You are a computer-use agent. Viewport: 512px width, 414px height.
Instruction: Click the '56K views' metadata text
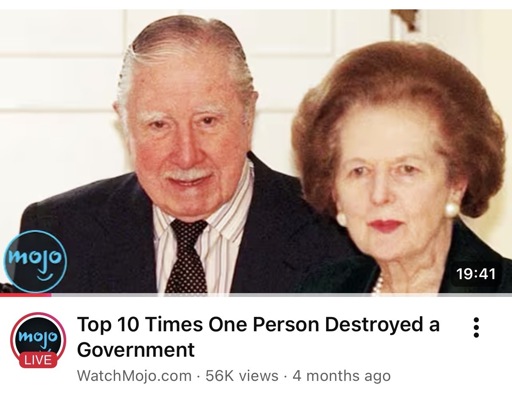pos(242,376)
